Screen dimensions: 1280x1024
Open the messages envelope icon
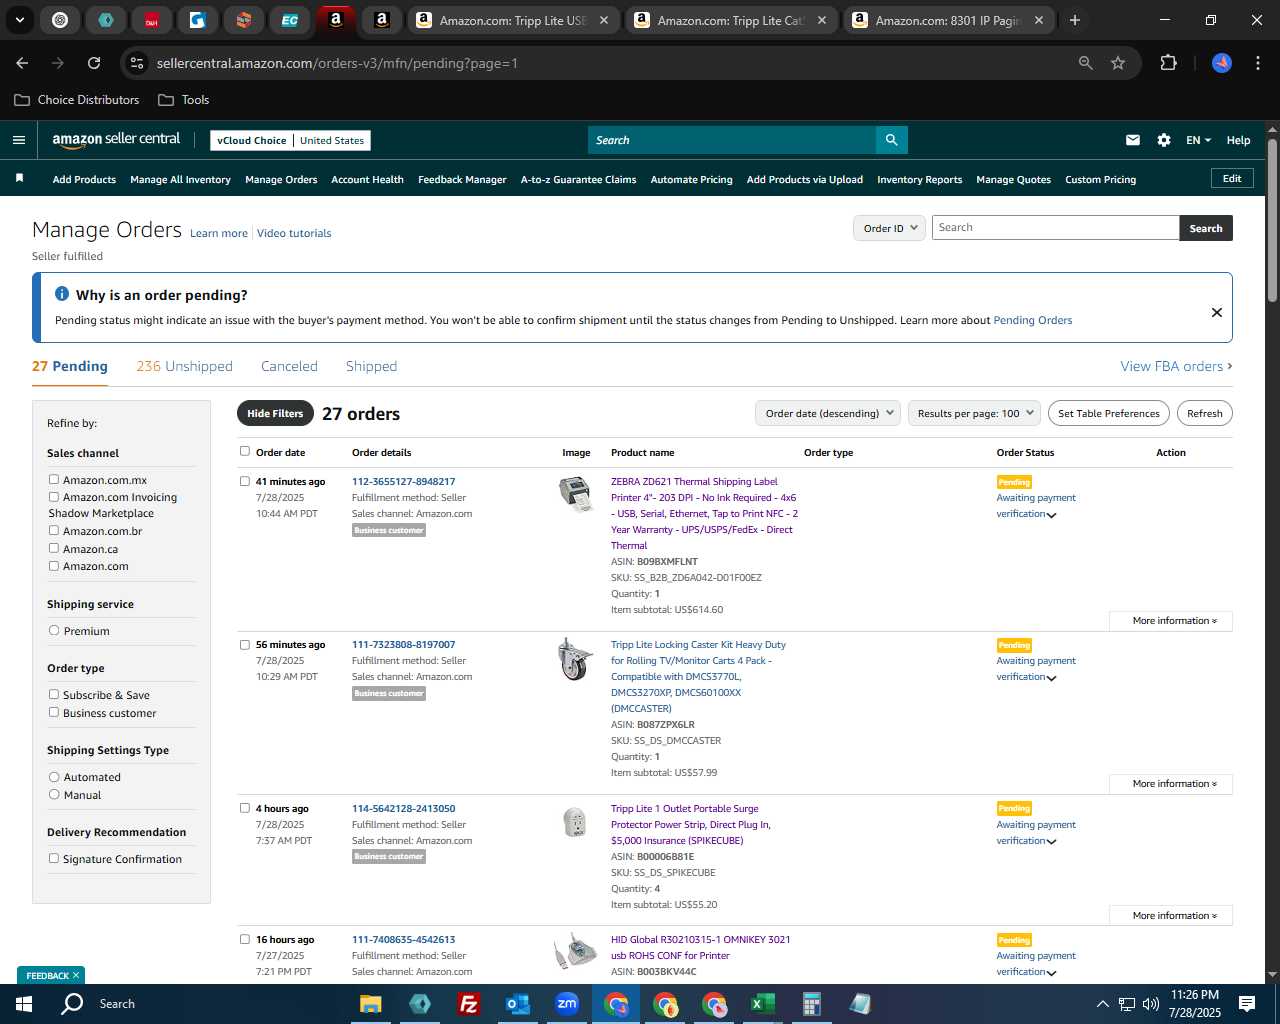(x=1133, y=140)
